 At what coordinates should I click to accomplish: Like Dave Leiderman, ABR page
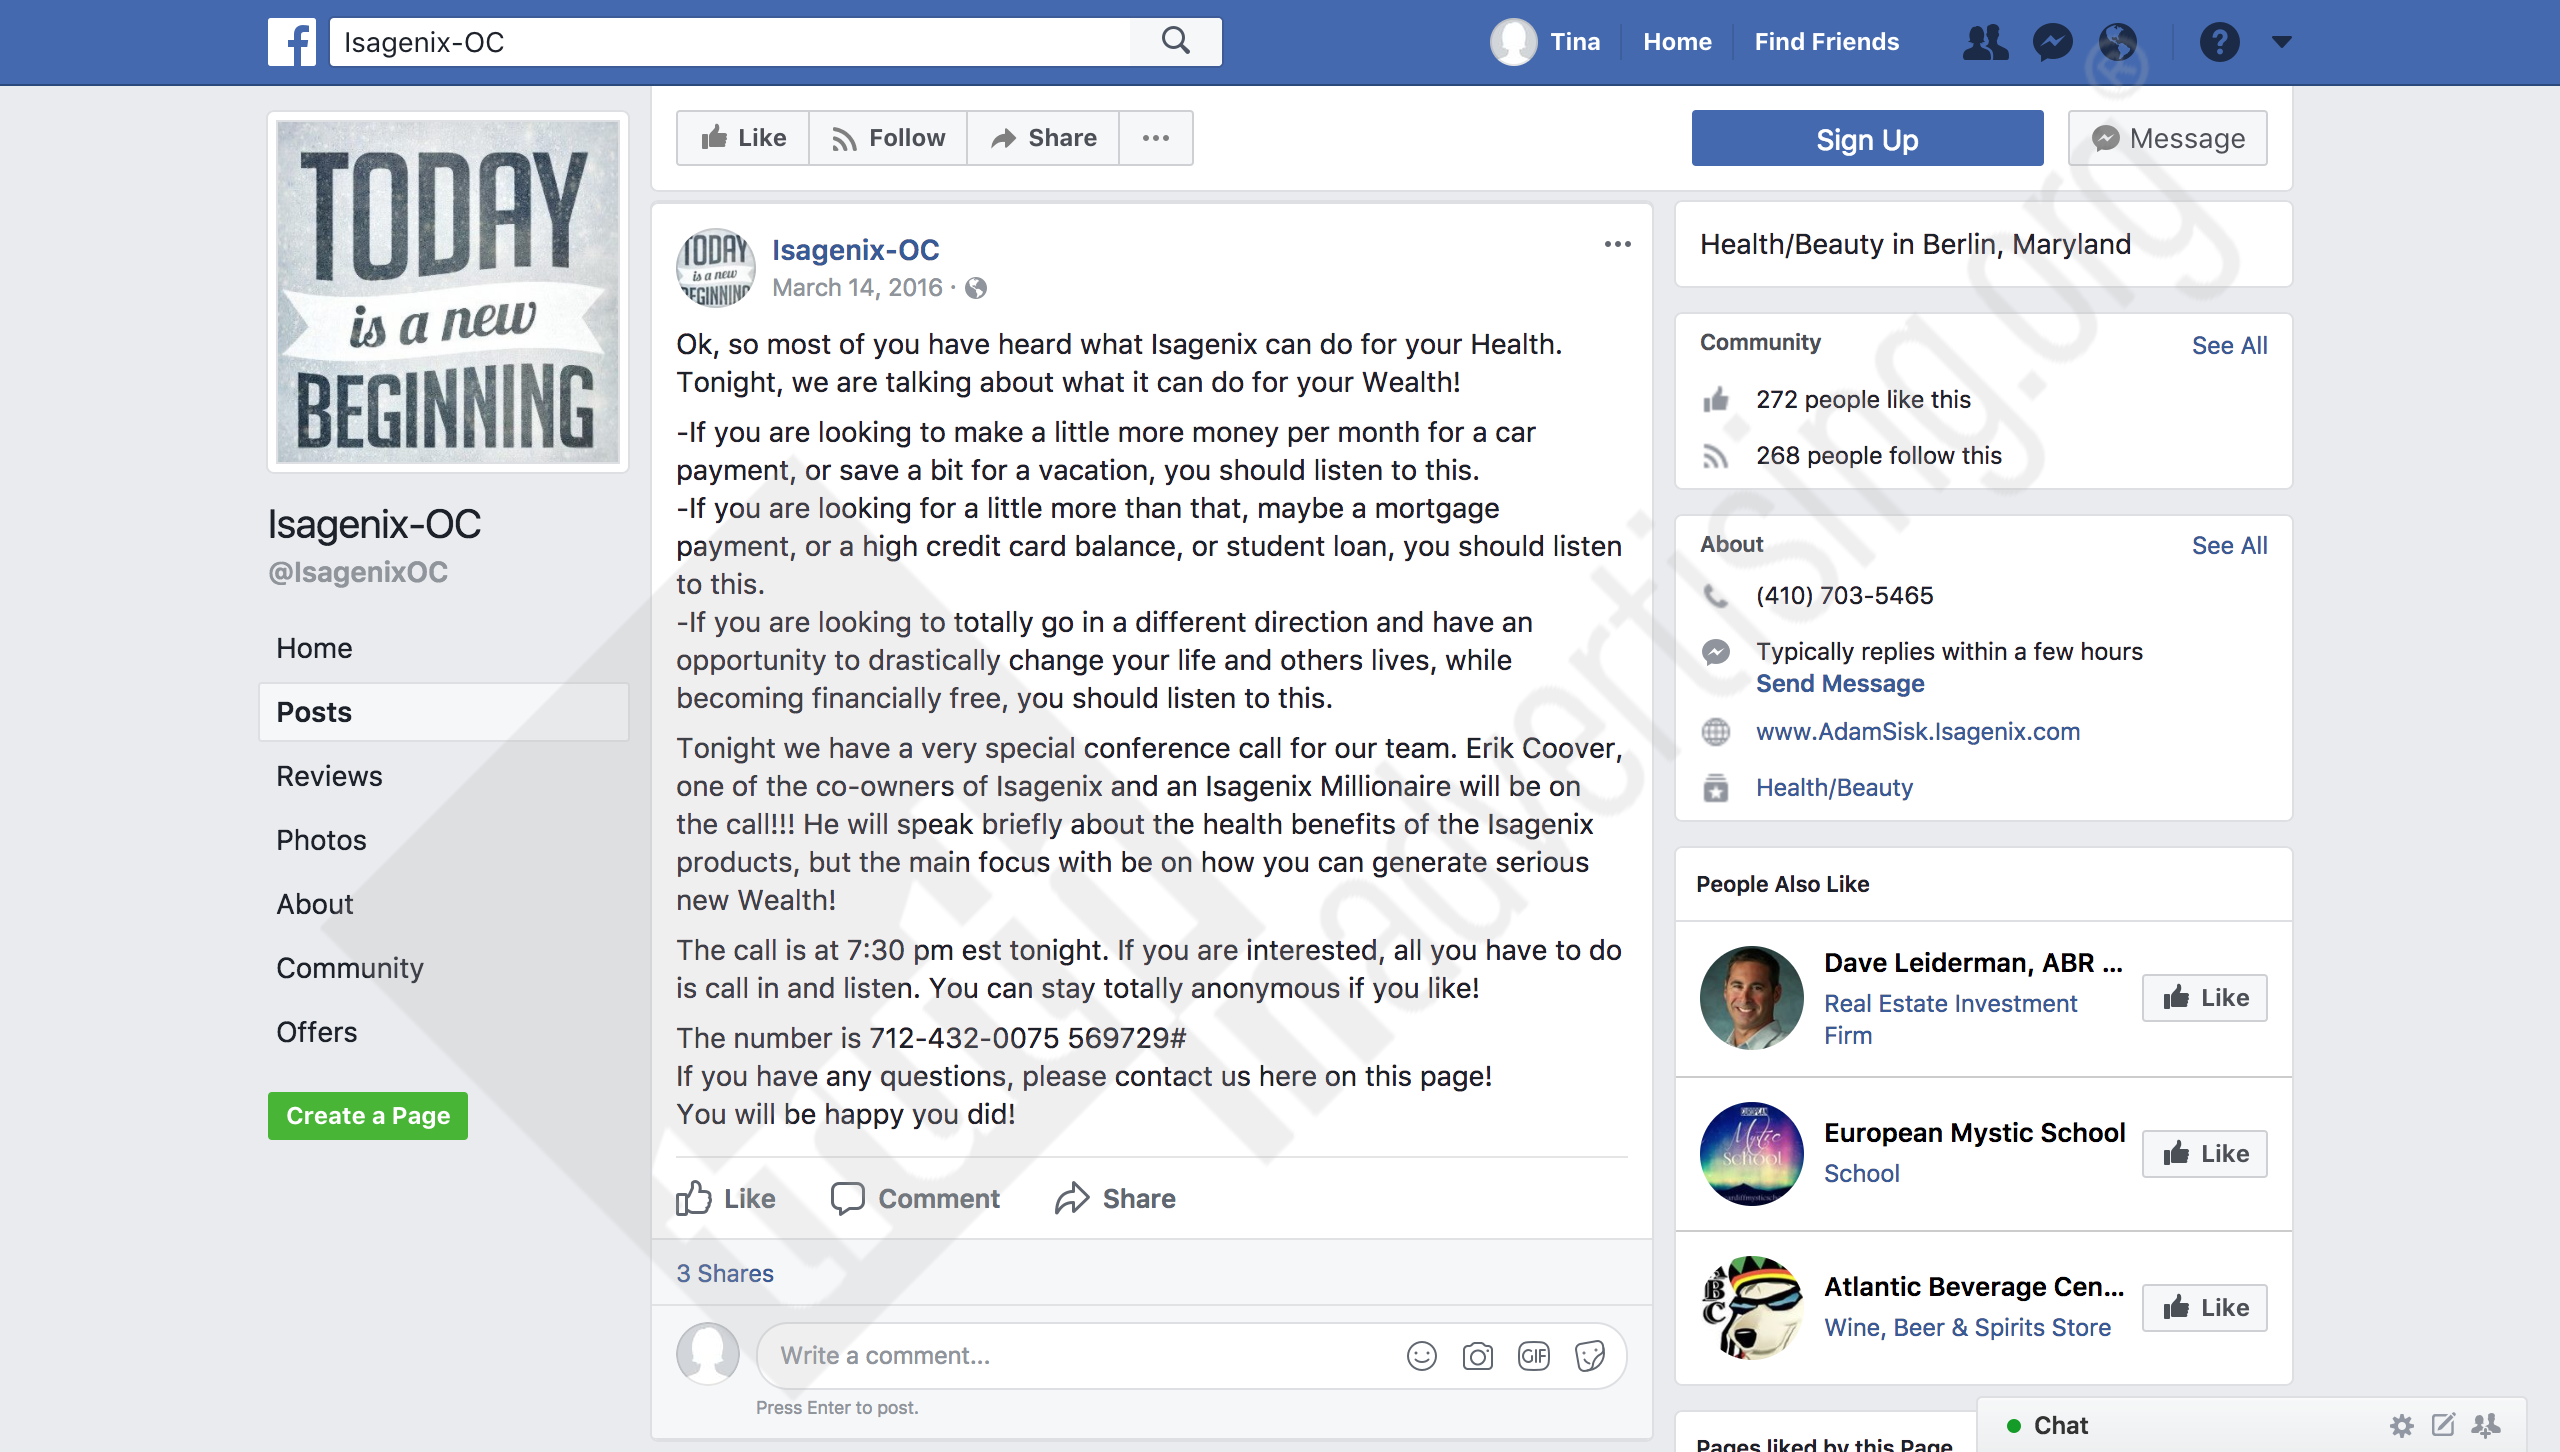pyautogui.click(x=2204, y=998)
